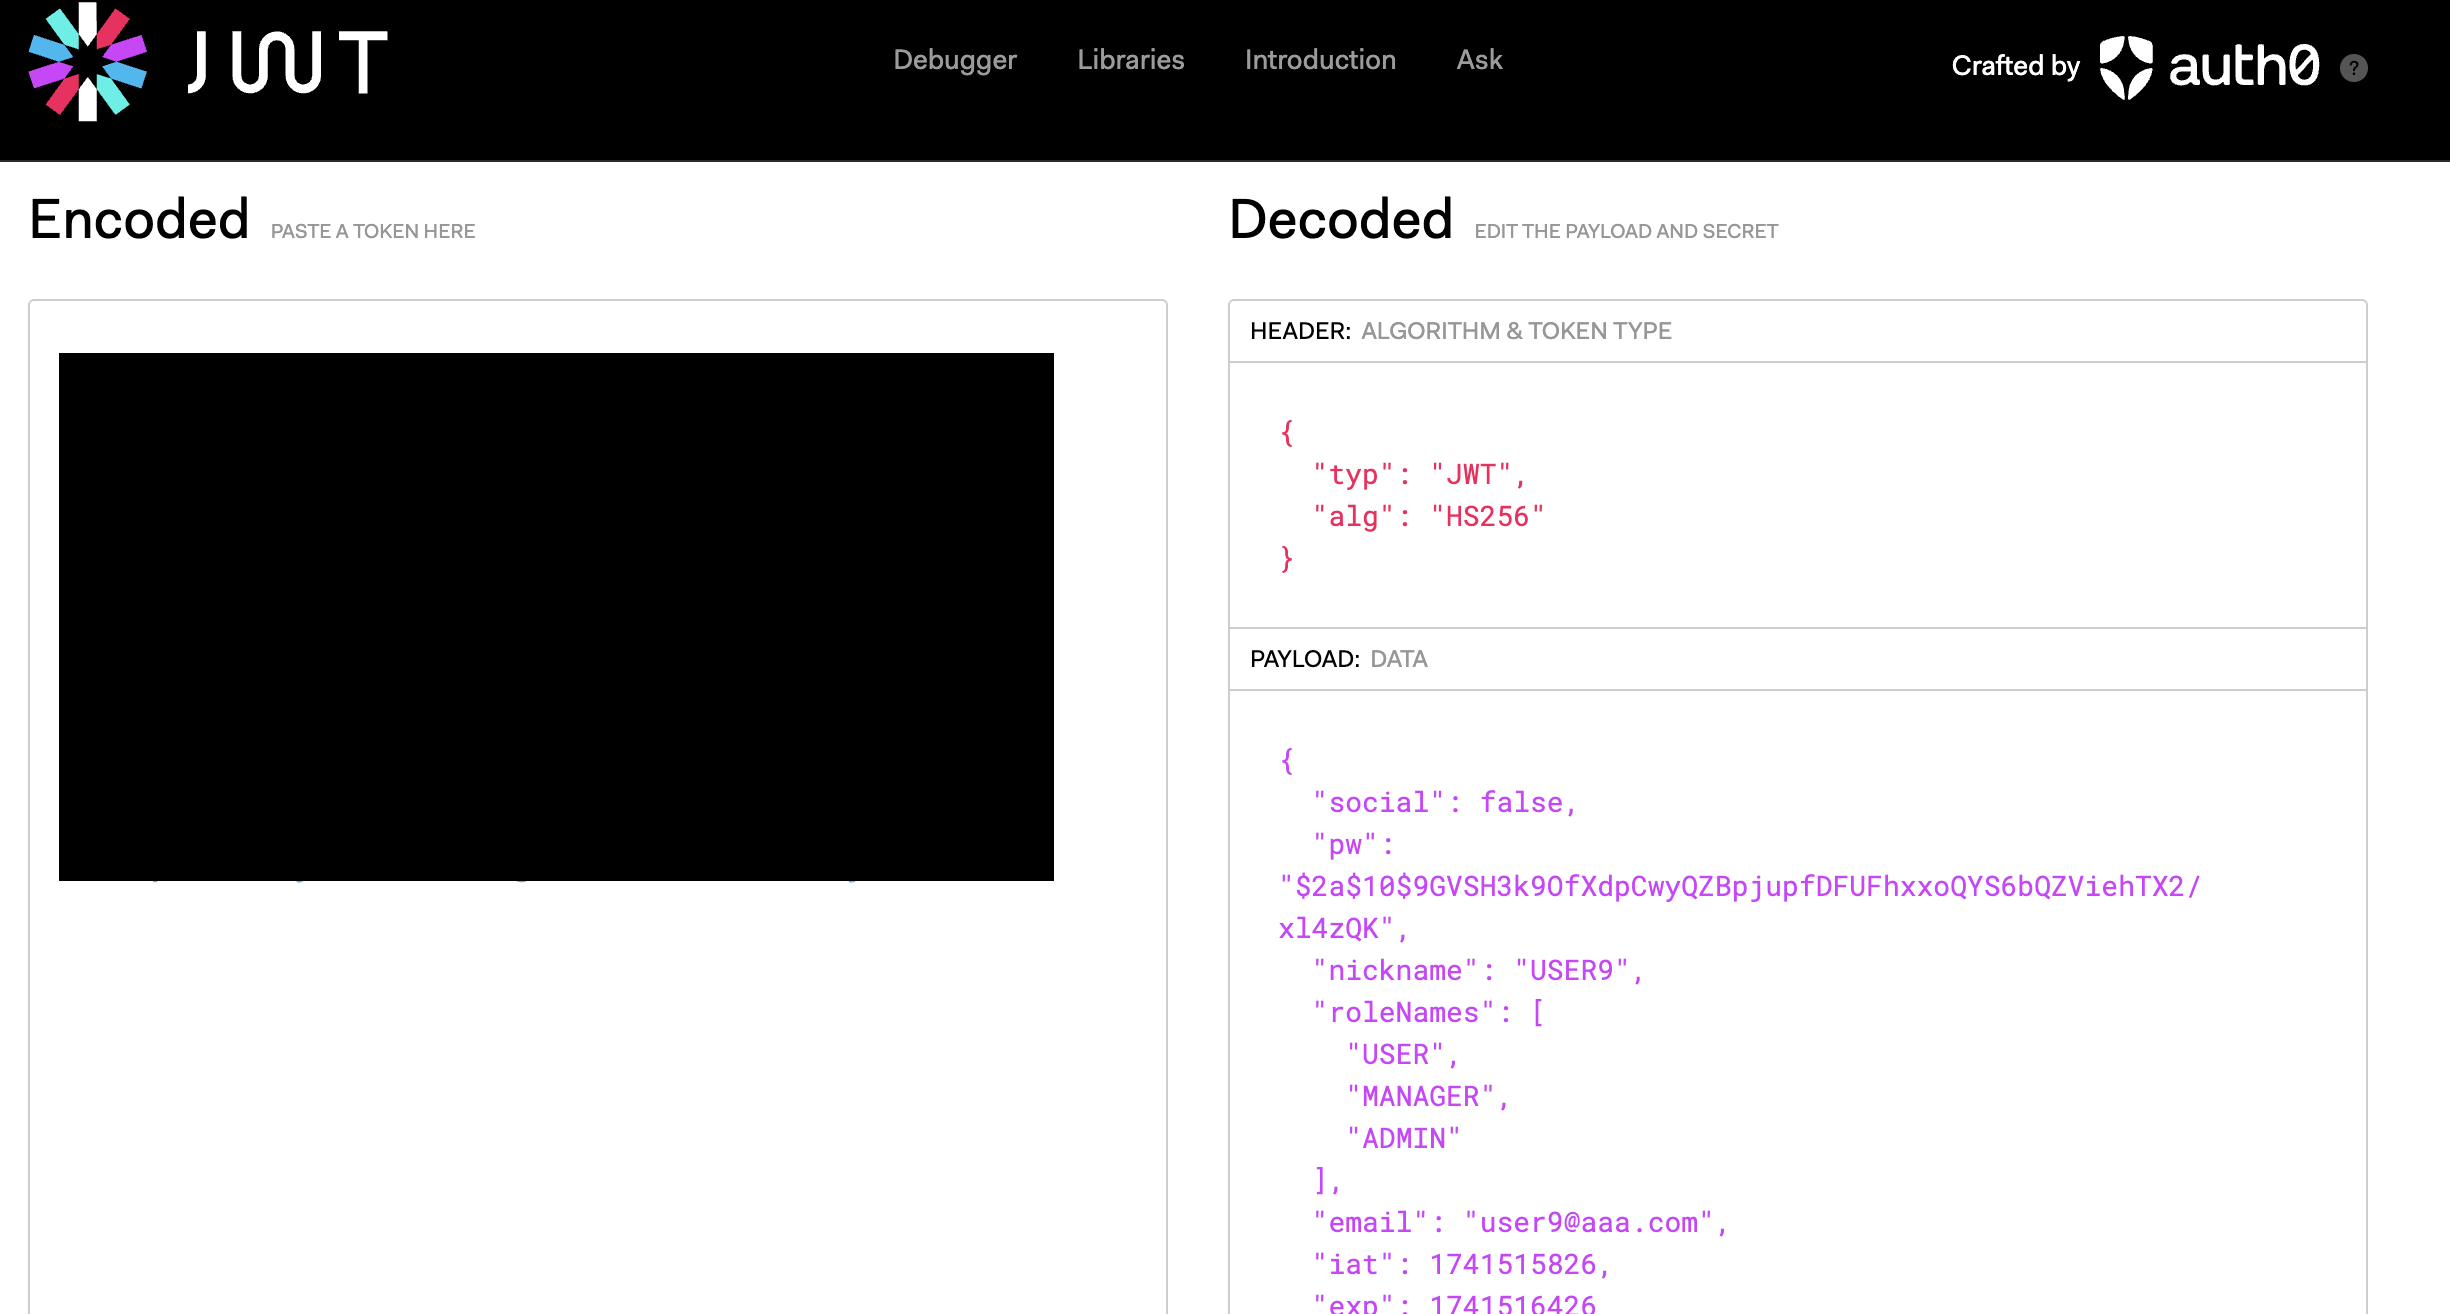Image resolution: width=2450 pixels, height=1314 pixels.
Task: Open the Debugger nav item
Action: click(954, 60)
